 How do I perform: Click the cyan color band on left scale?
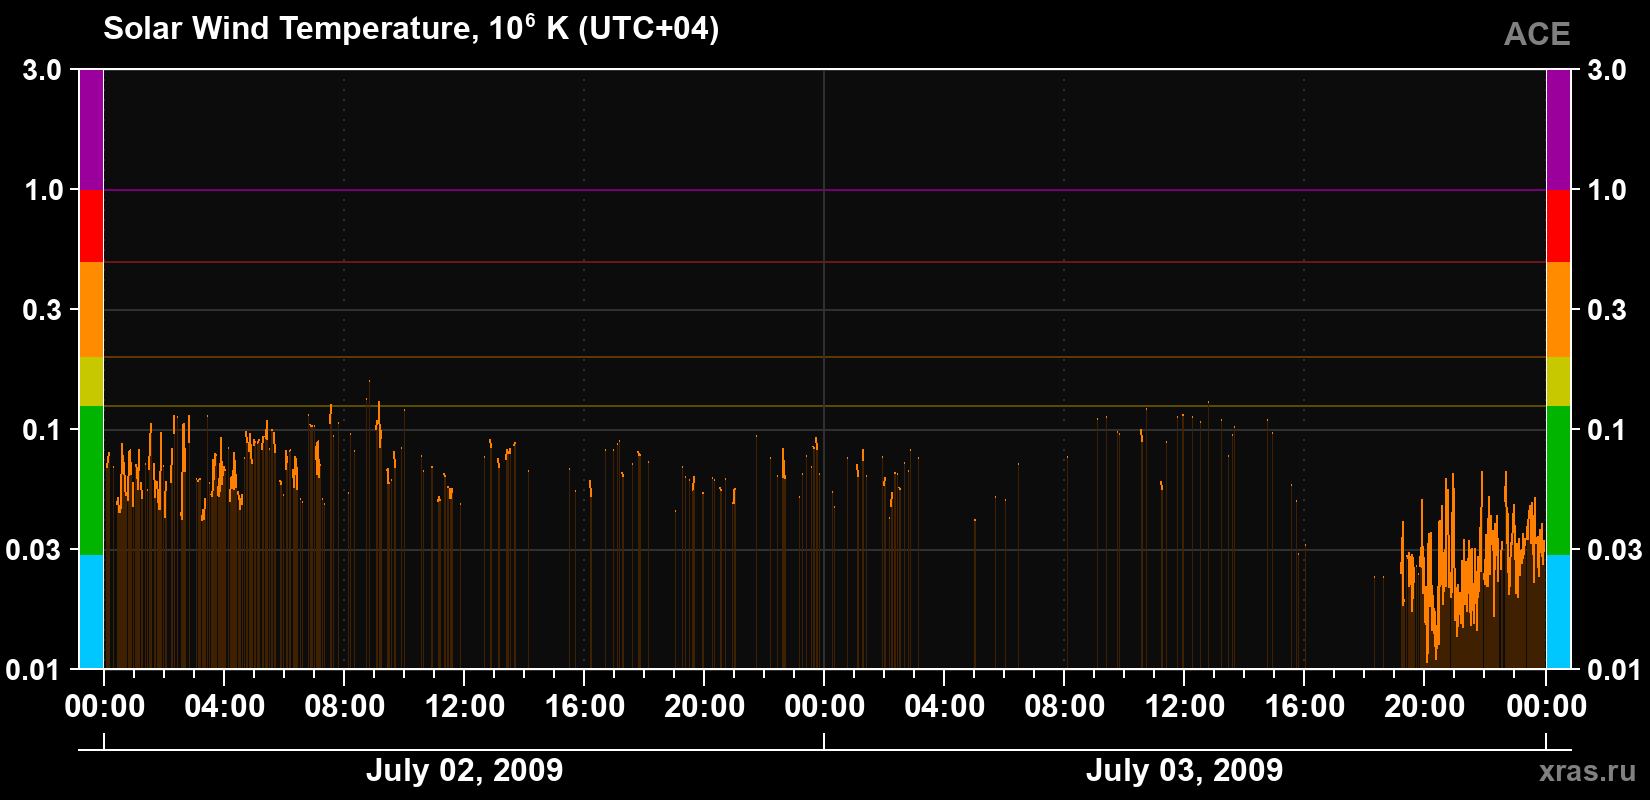[91, 612]
